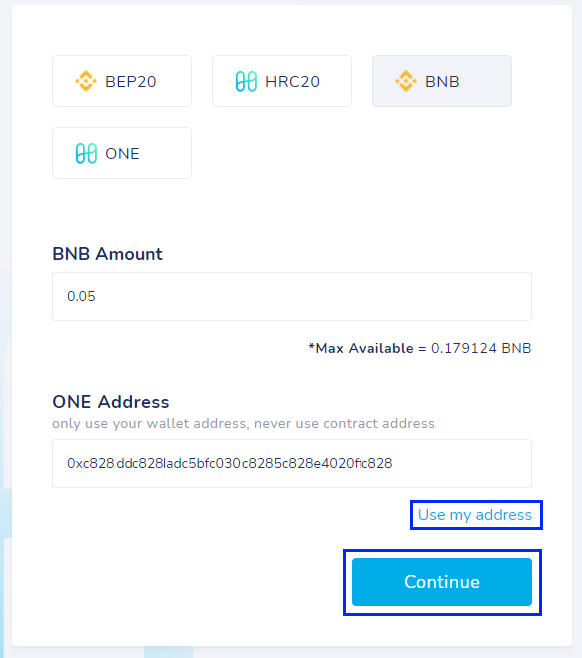582x658 pixels.
Task: Click the Continue button
Action: [x=442, y=582]
